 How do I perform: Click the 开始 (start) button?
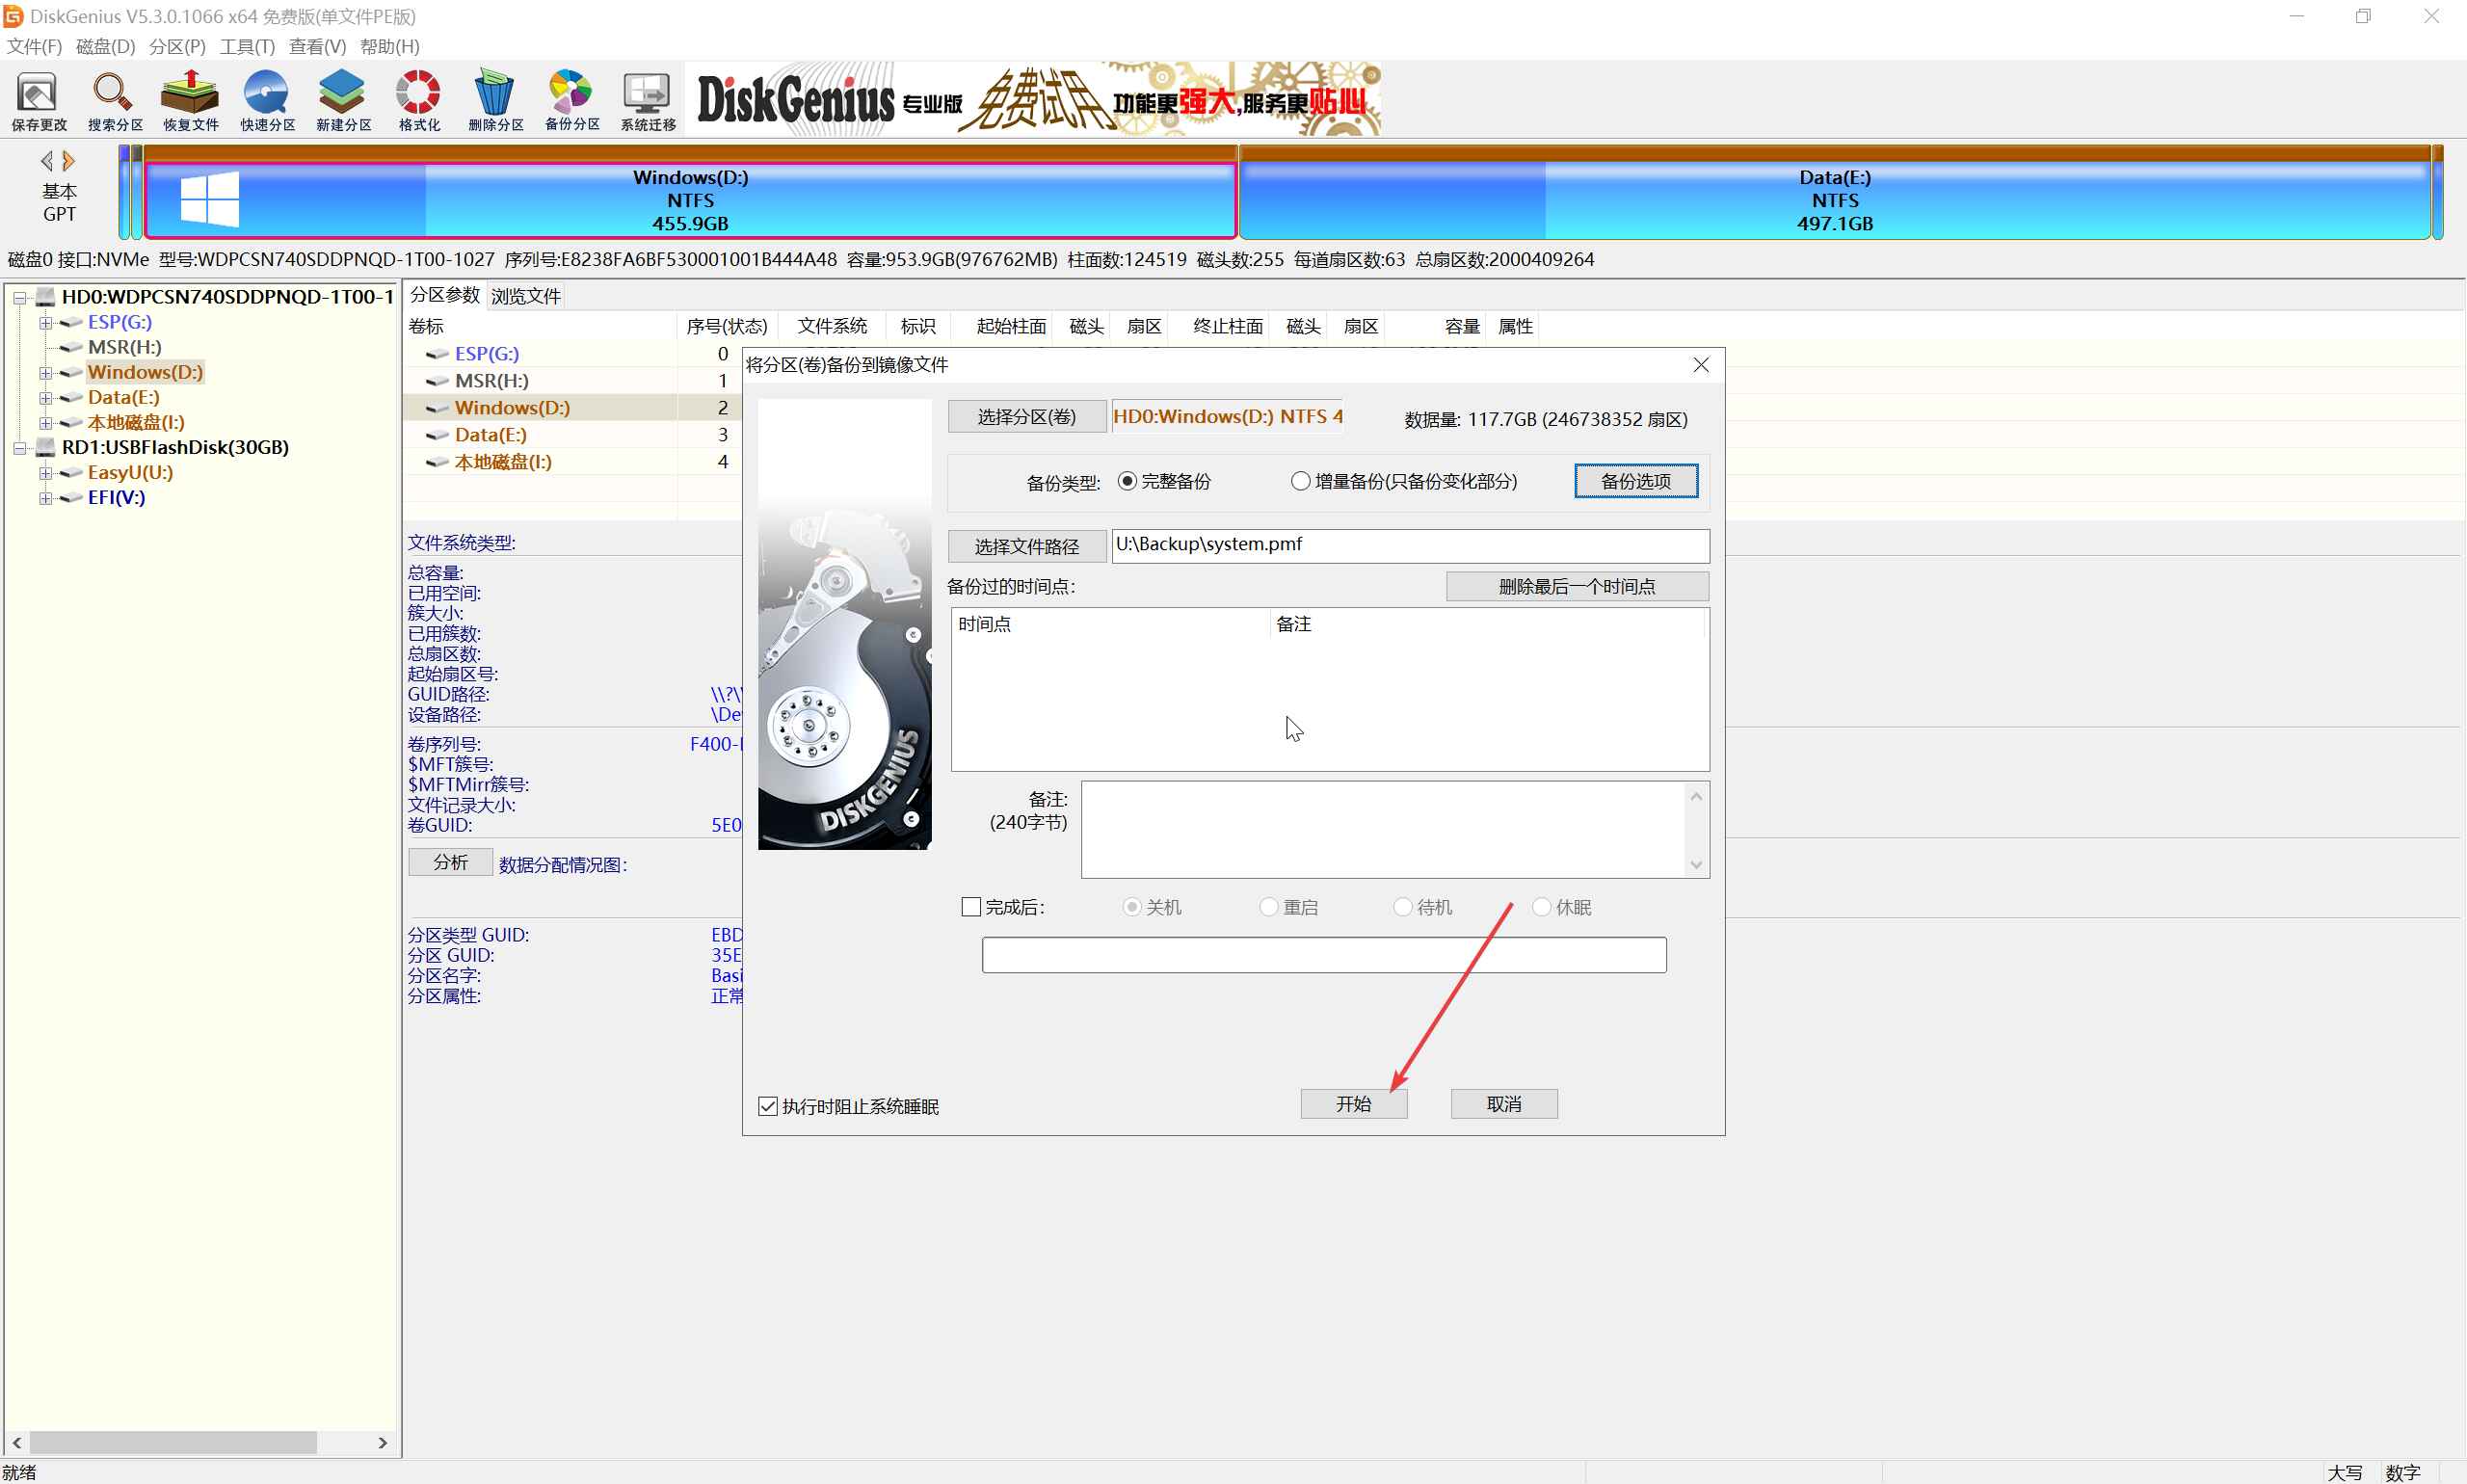point(1353,1104)
